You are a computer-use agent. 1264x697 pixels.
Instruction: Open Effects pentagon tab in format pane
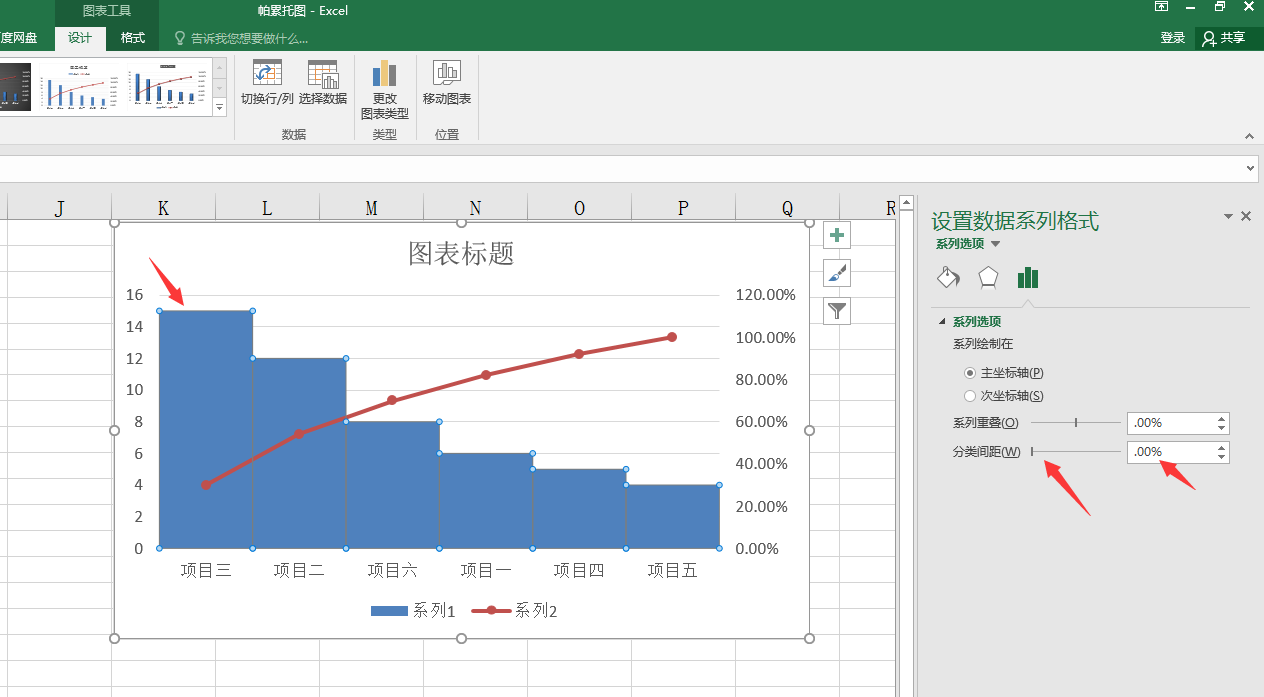[988, 277]
